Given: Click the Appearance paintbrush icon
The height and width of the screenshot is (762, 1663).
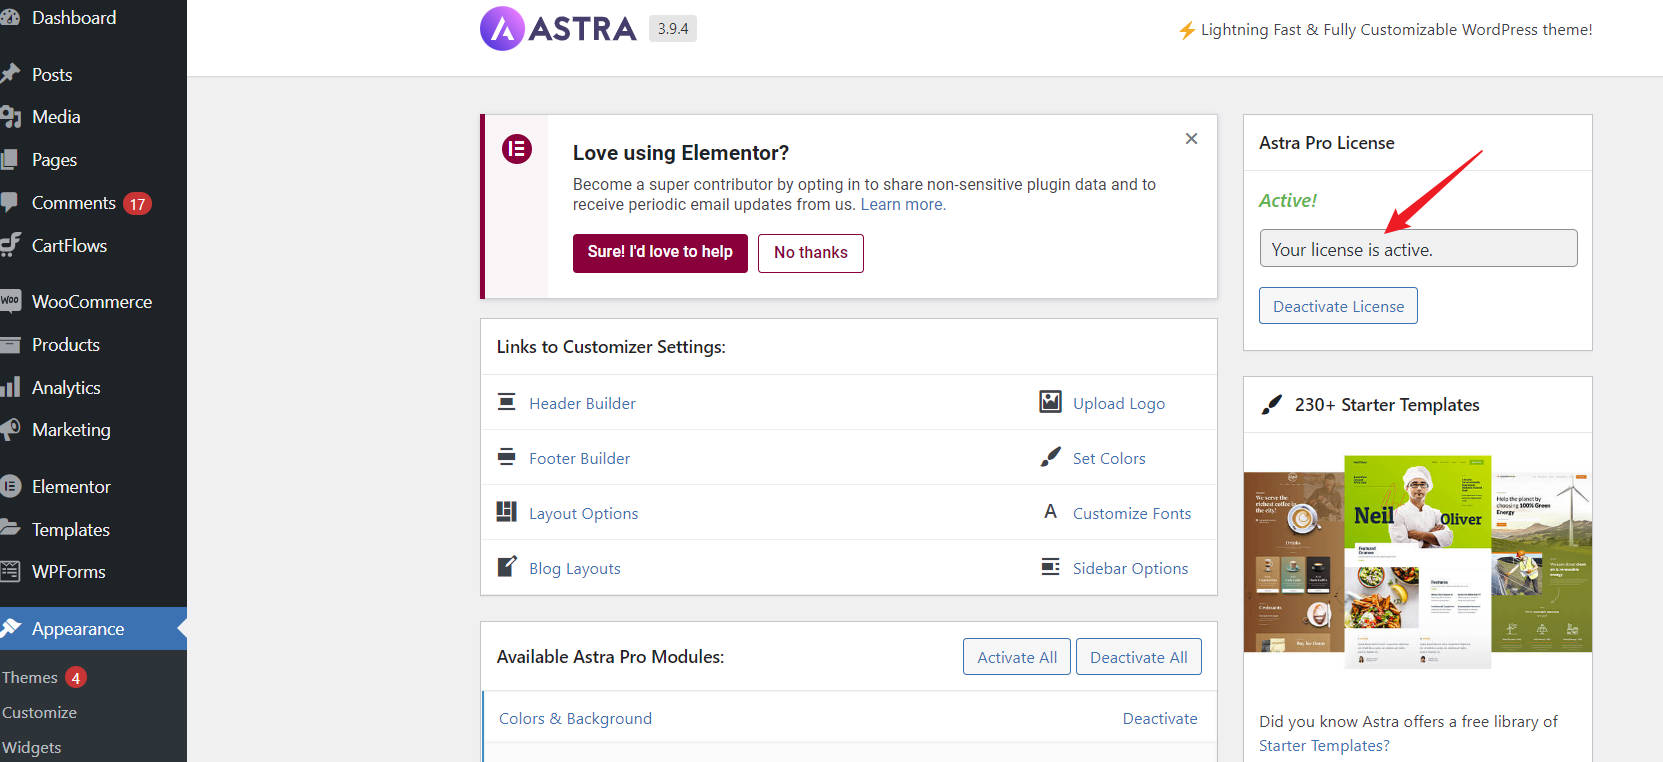Looking at the screenshot, I should click(x=10, y=628).
